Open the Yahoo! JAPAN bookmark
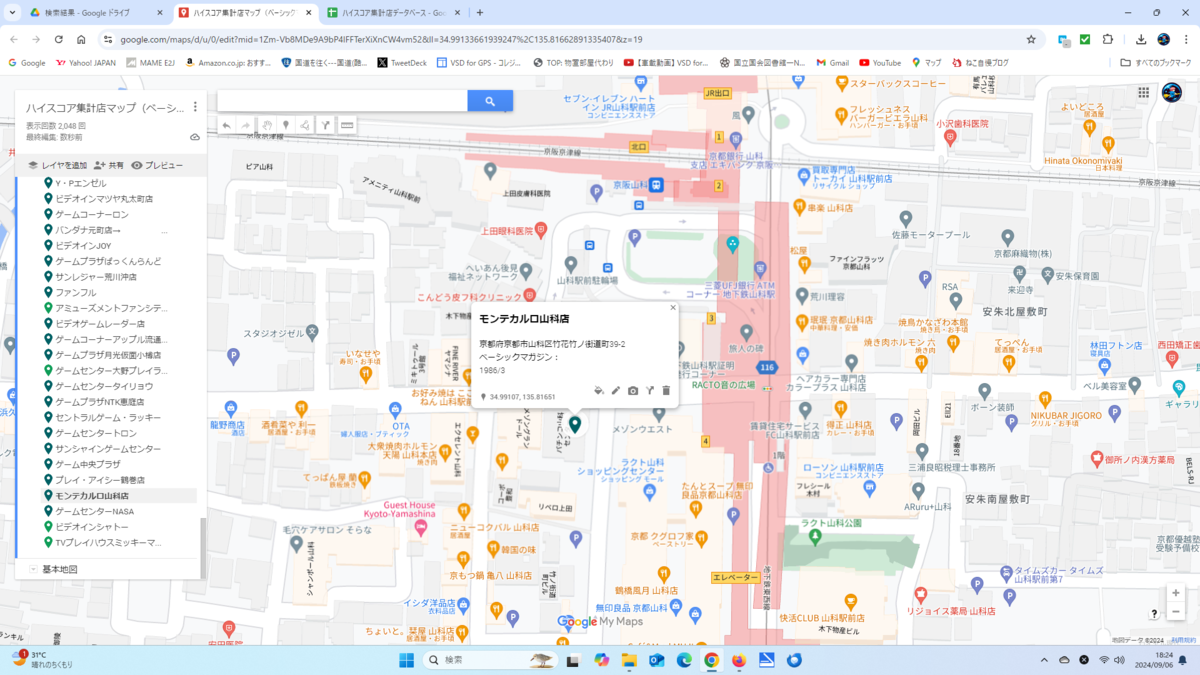The width and height of the screenshot is (1200, 675). [88, 62]
